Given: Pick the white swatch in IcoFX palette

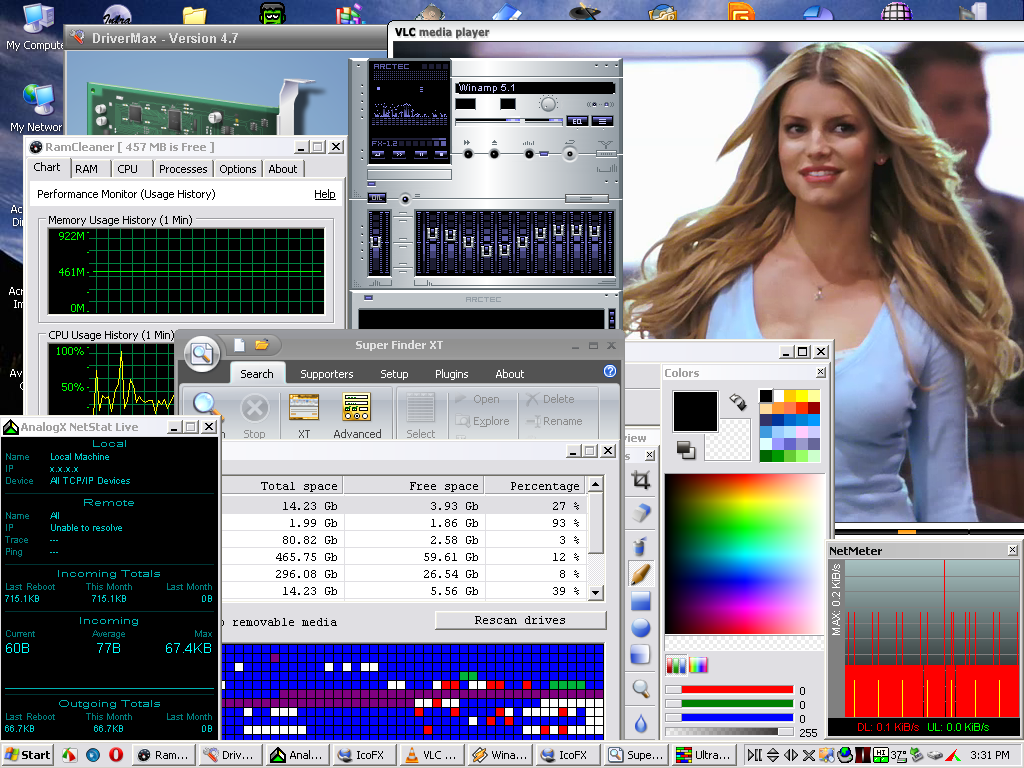Looking at the screenshot, I should [x=778, y=396].
